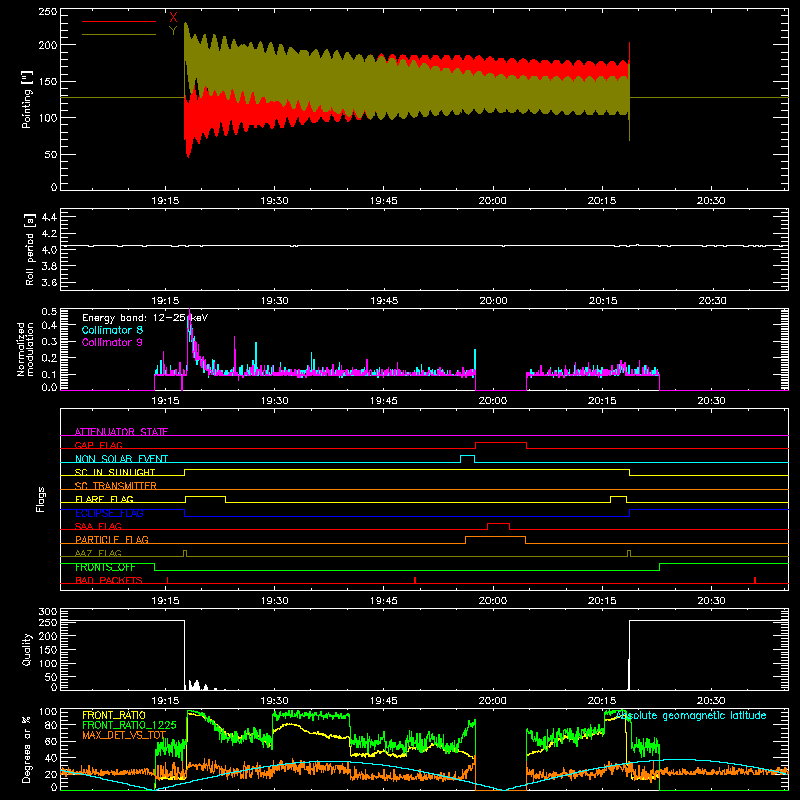The image size is (800, 800).
Task: Click the green FRONT_RATIO_1225 legend entry
Action: point(129,725)
